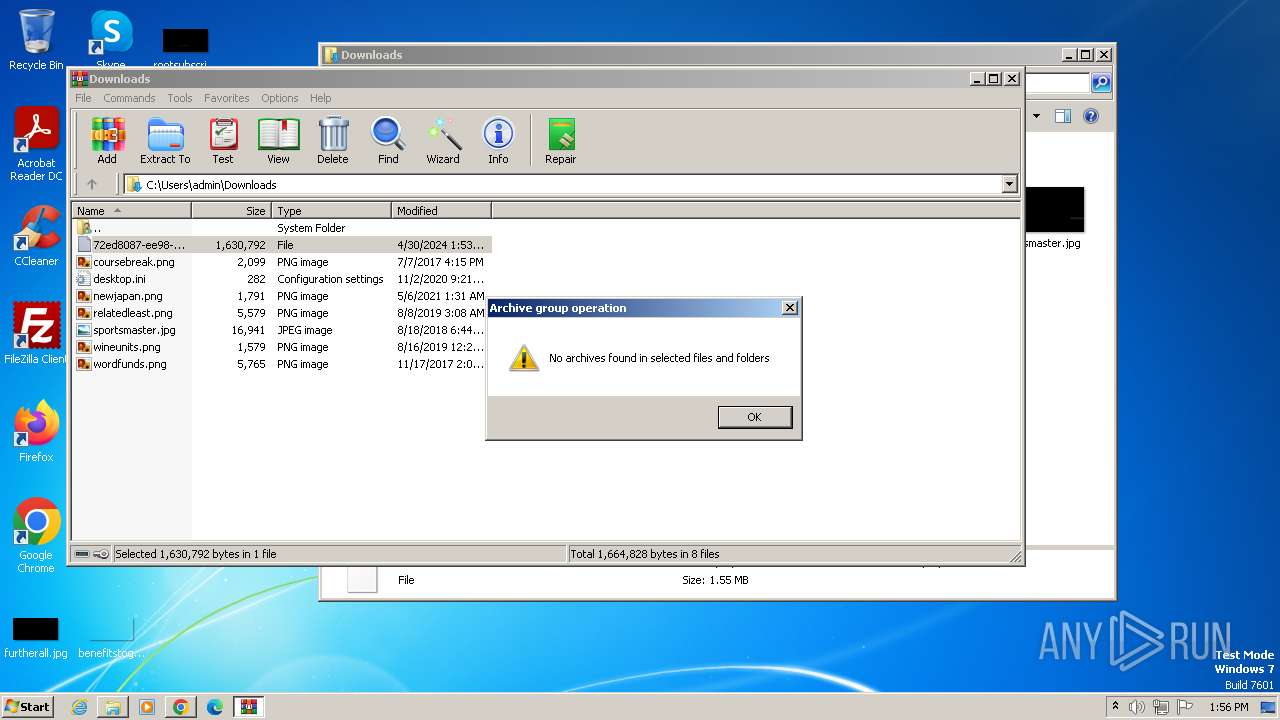Select newjapan.png in the list
The height and width of the screenshot is (720, 1280).
pyautogui.click(x=281, y=296)
